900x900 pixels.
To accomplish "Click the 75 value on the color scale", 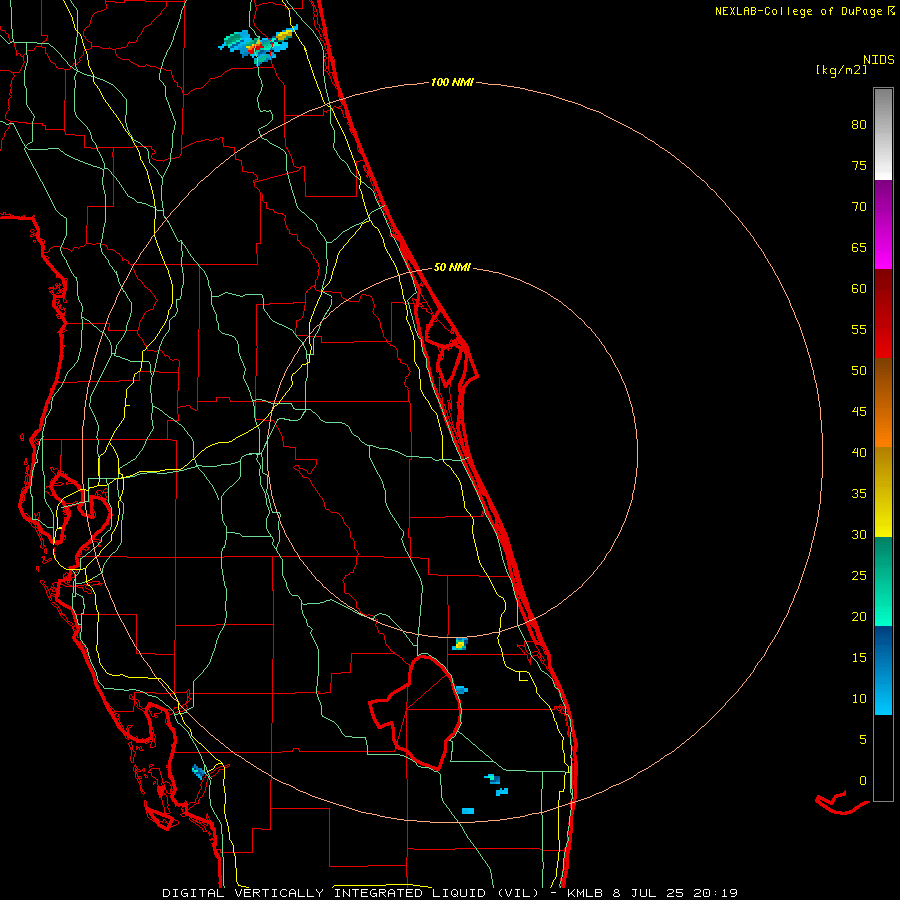I will pos(859,165).
